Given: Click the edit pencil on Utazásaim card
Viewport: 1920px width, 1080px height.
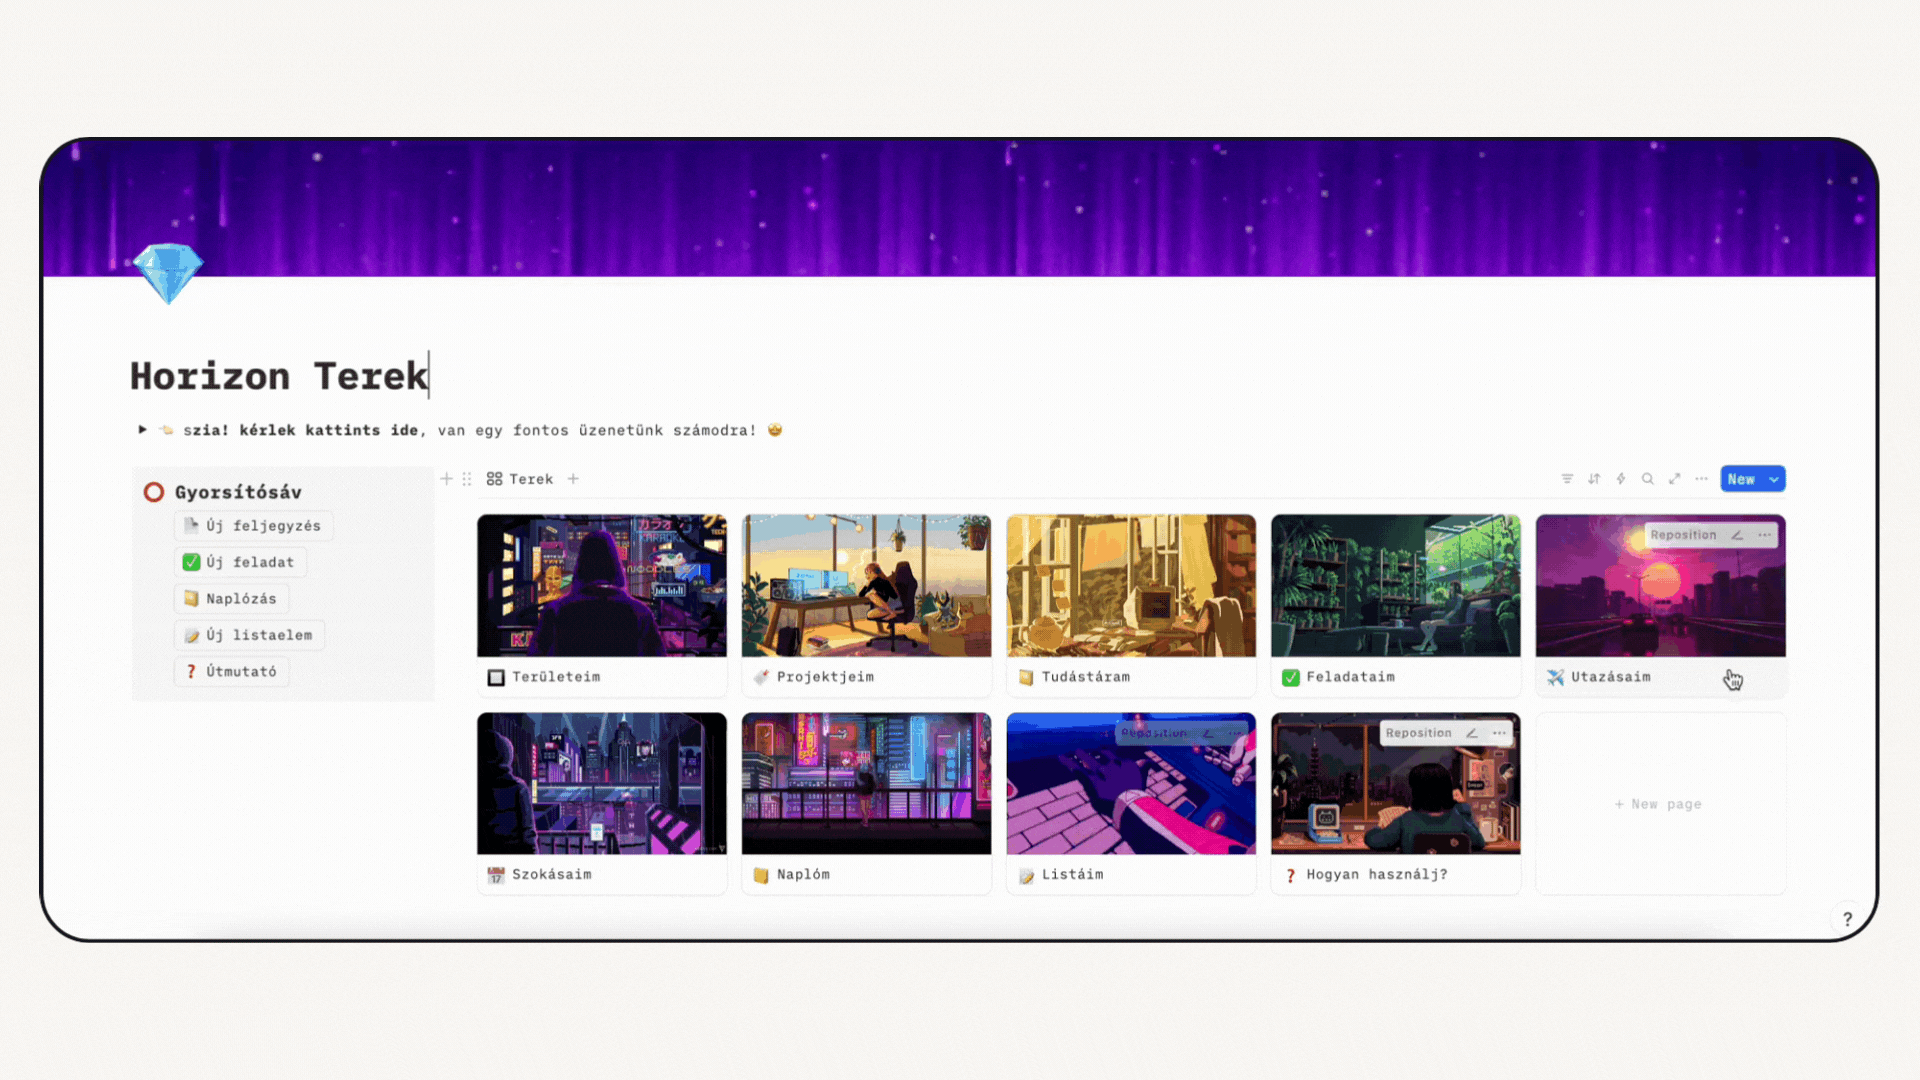Looking at the screenshot, I should pos(1737,535).
